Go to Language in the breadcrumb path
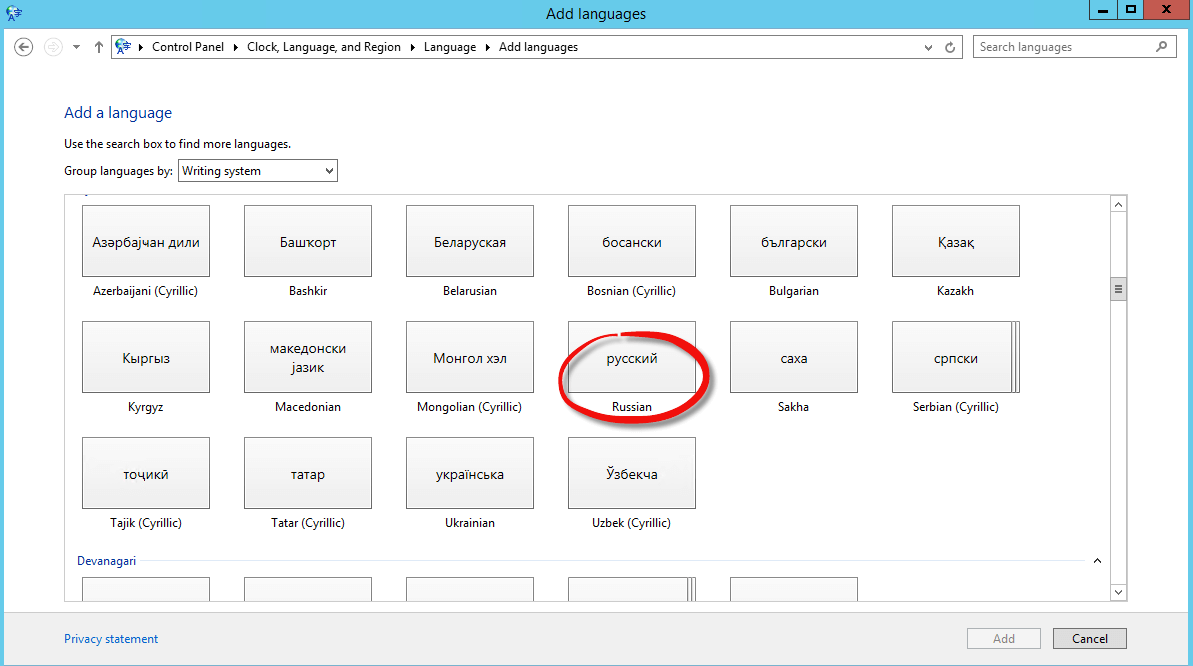 (450, 47)
